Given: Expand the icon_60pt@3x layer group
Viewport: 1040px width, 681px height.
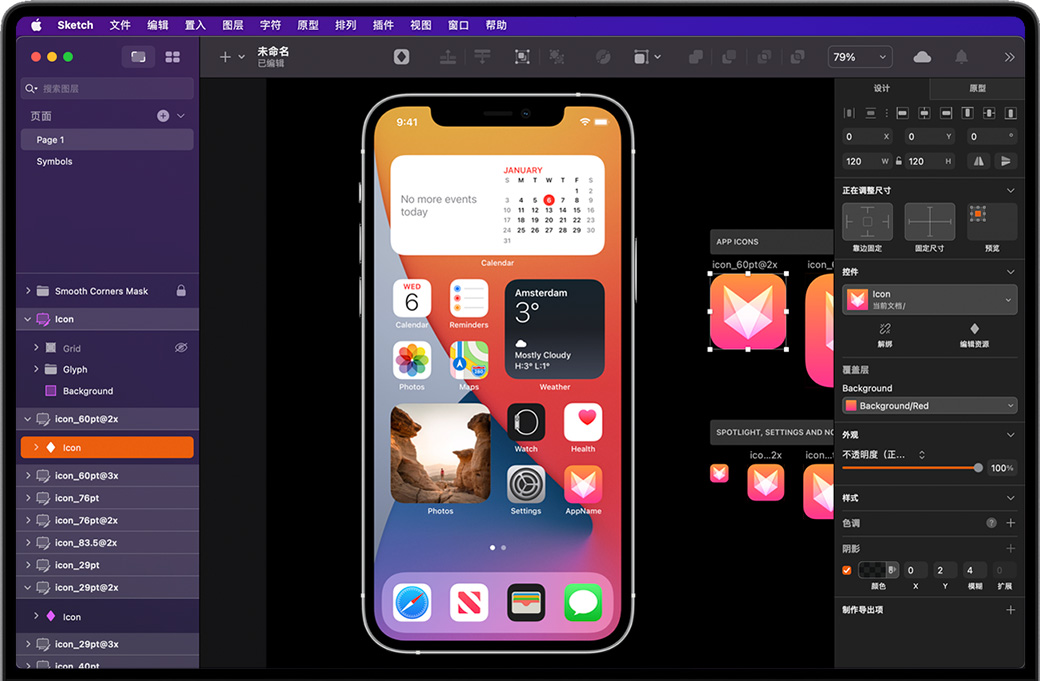Looking at the screenshot, I should [x=27, y=476].
